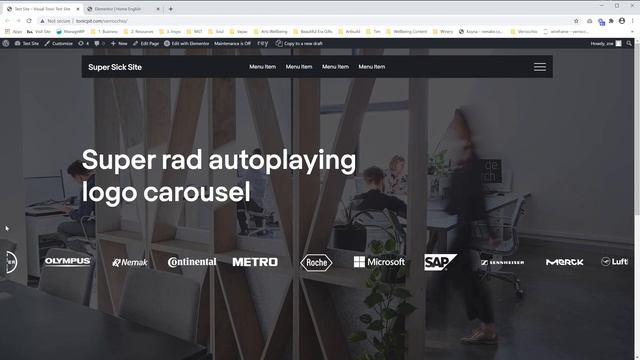
Task: Click the updates counter icon in admin bar
Action: [83, 43]
